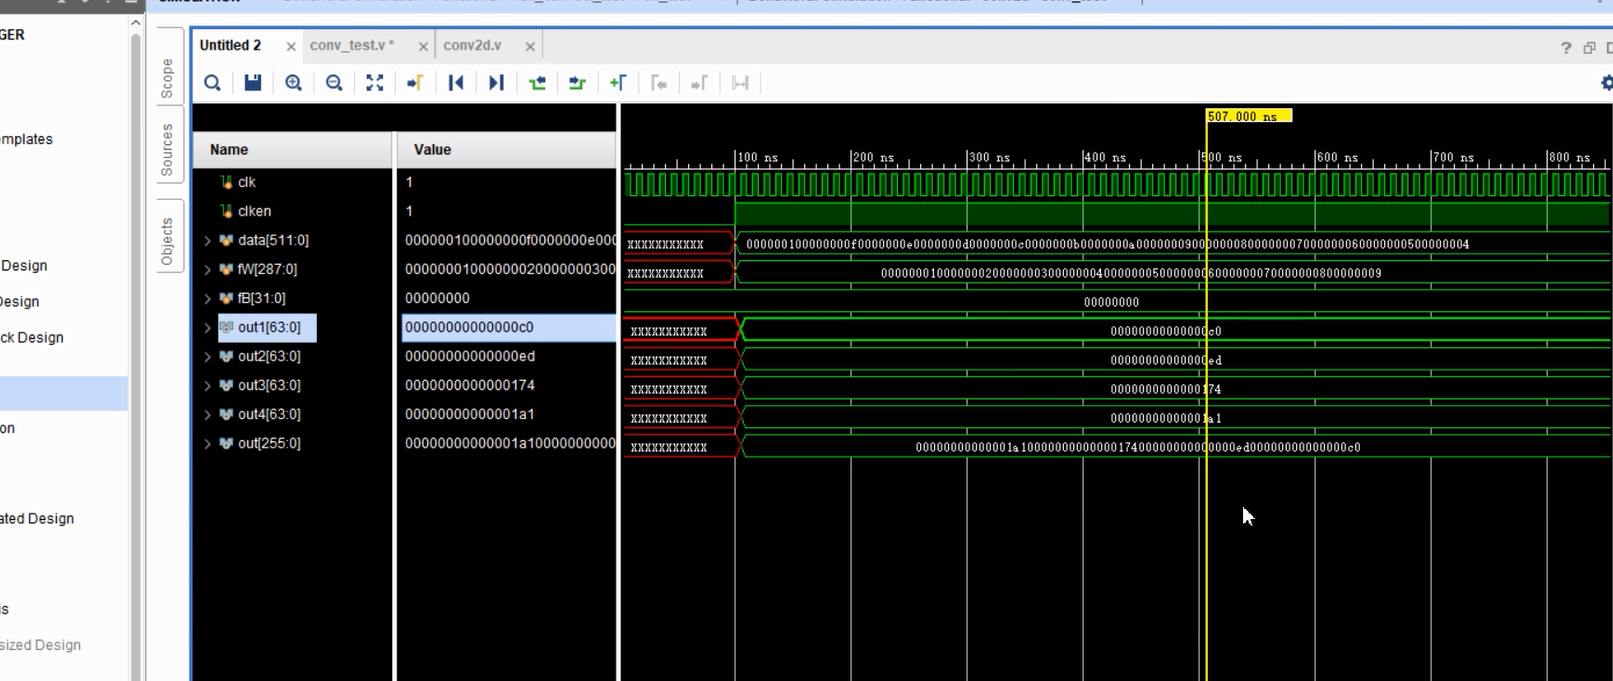Zoom out of the waveform

point(334,83)
